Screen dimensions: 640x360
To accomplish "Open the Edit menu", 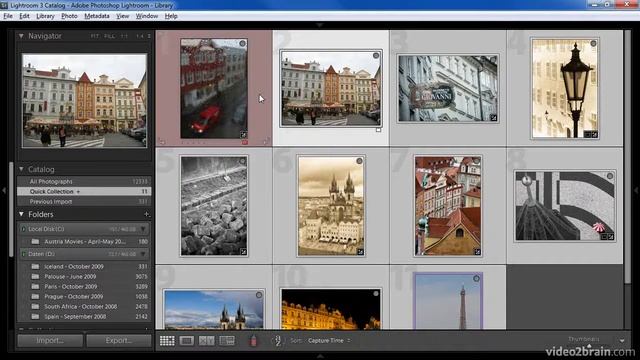I will [x=24, y=16].
